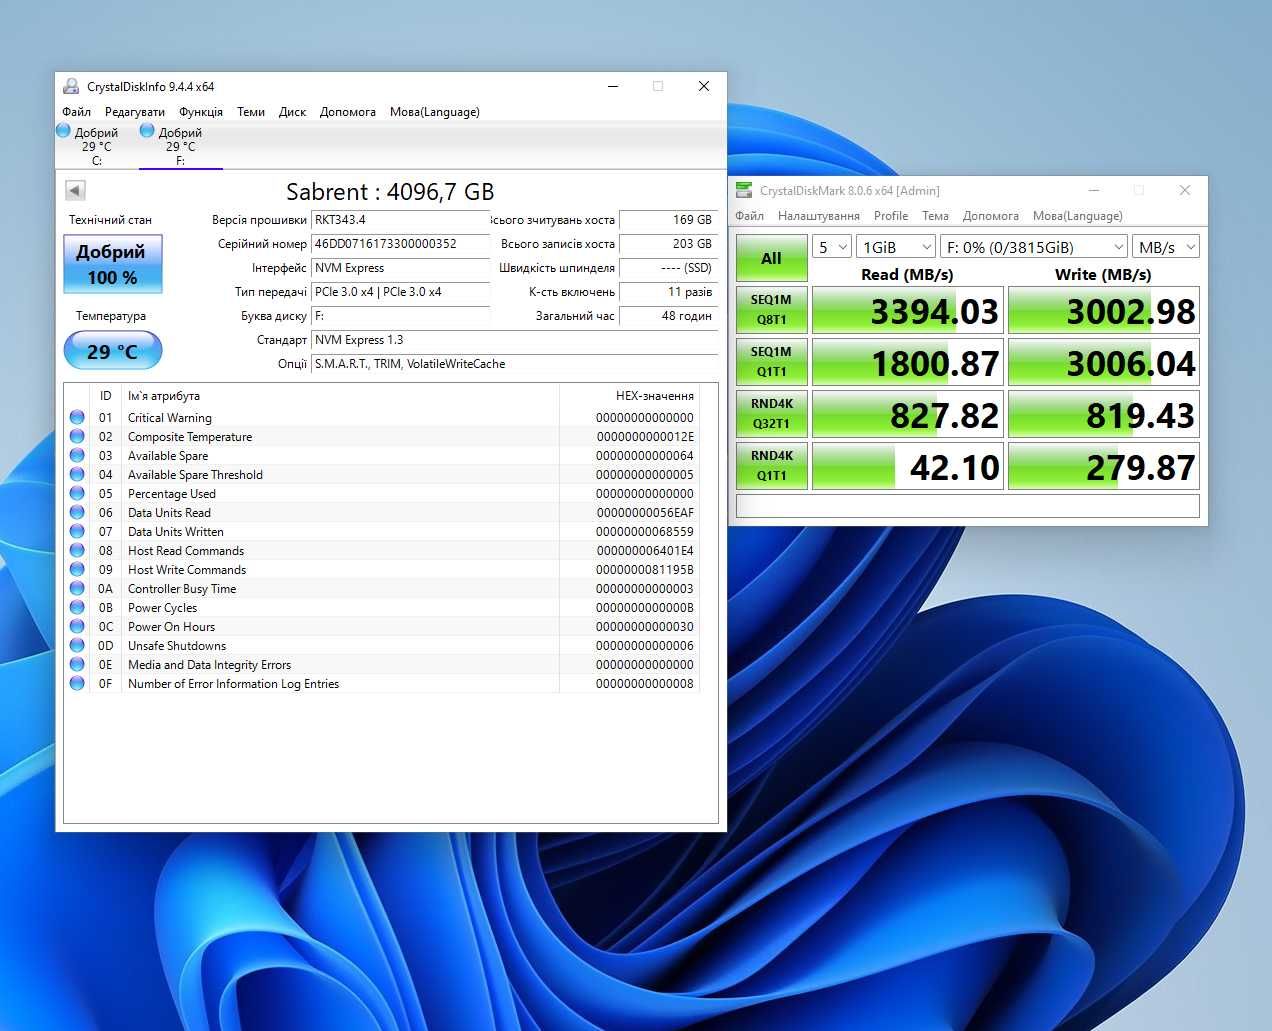Open Допомога menu in CrystalDiskInfo

(348, 112)
